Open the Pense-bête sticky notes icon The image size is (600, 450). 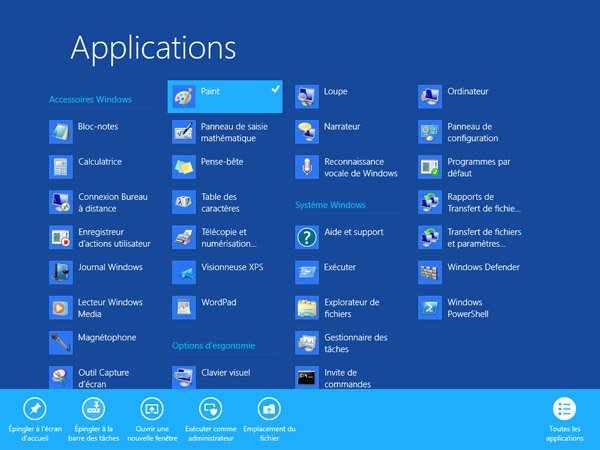(184, 167)
